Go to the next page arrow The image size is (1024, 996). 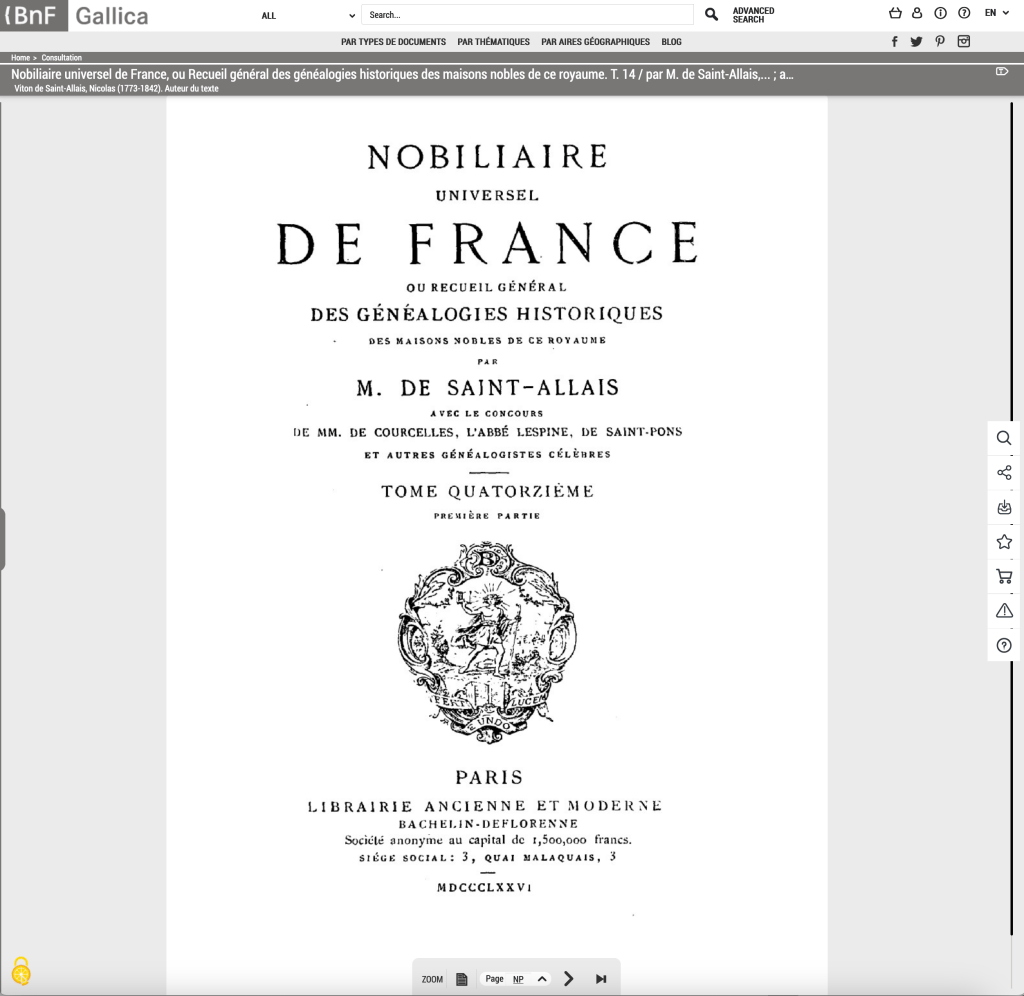(569, 979)
